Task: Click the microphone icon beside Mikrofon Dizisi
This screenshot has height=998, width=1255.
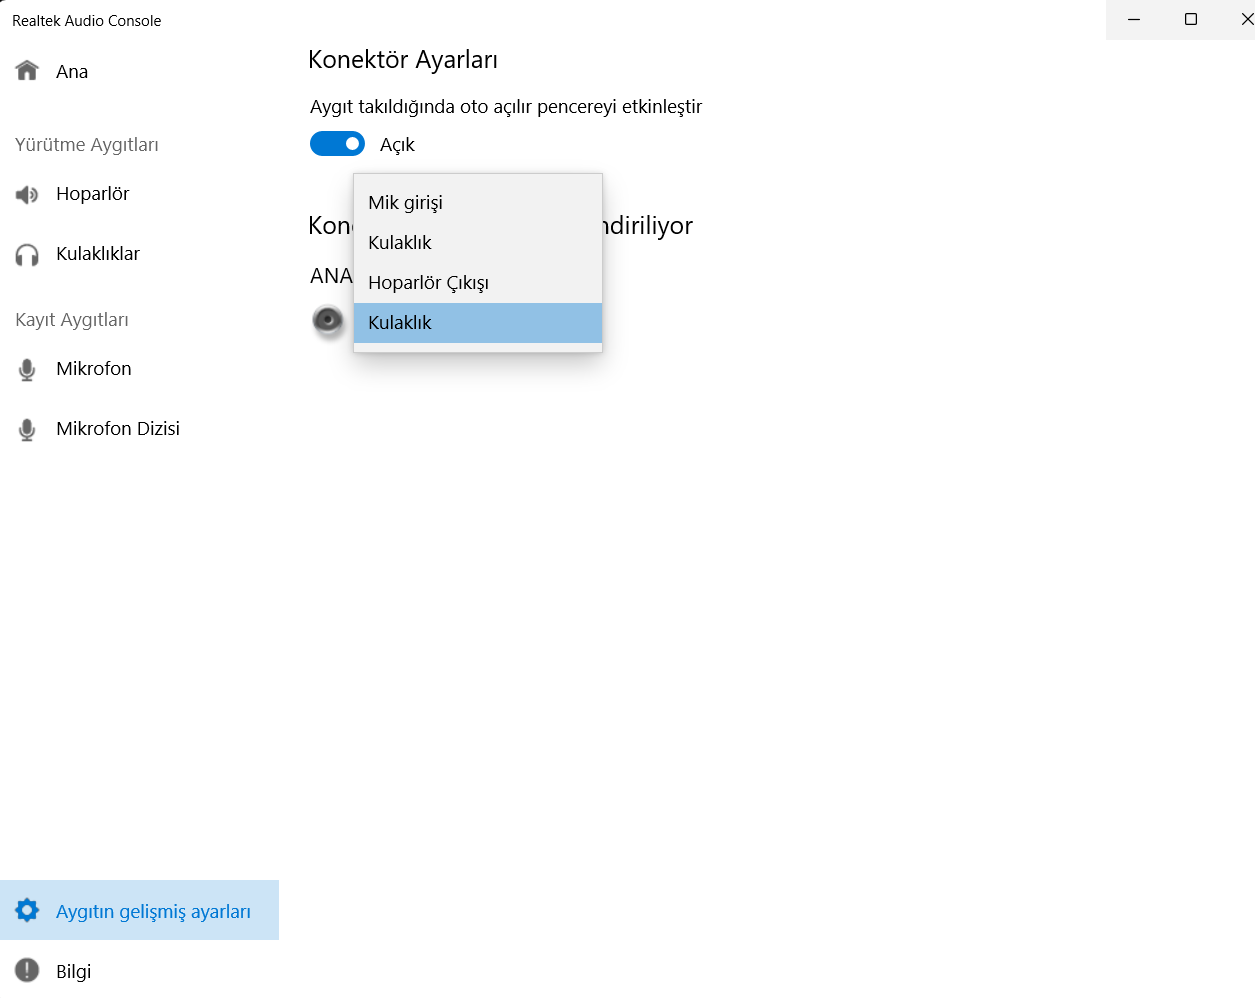Action: tap(27, 430)
